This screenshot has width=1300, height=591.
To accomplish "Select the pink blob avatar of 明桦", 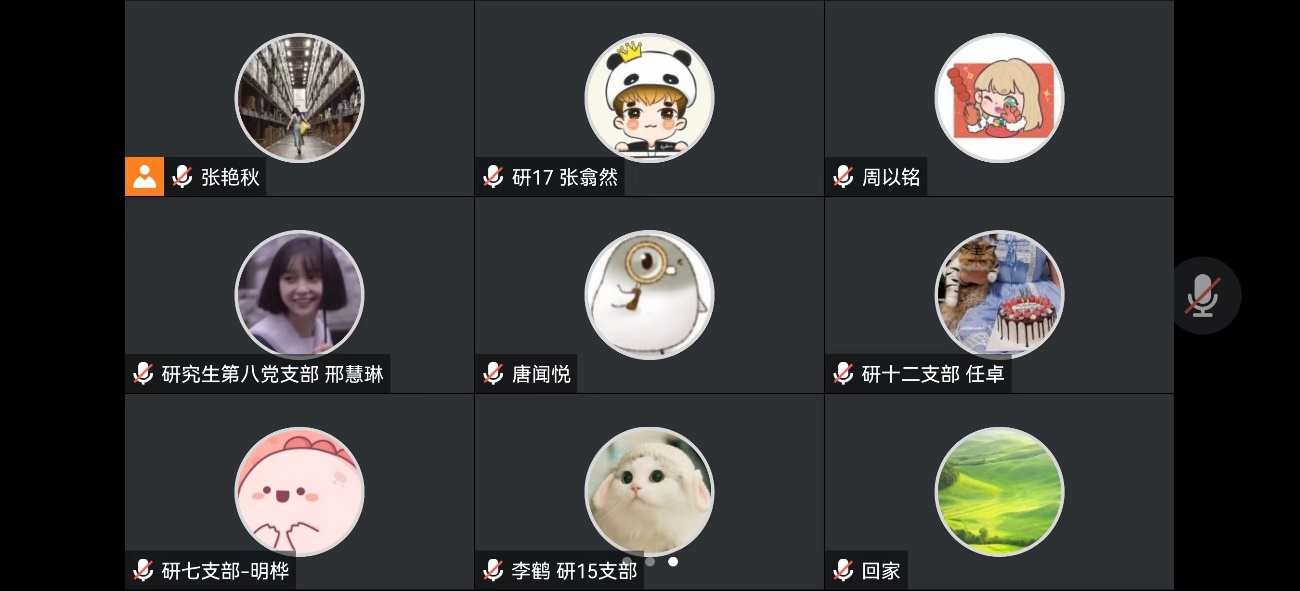I will (x=299, y=492).
